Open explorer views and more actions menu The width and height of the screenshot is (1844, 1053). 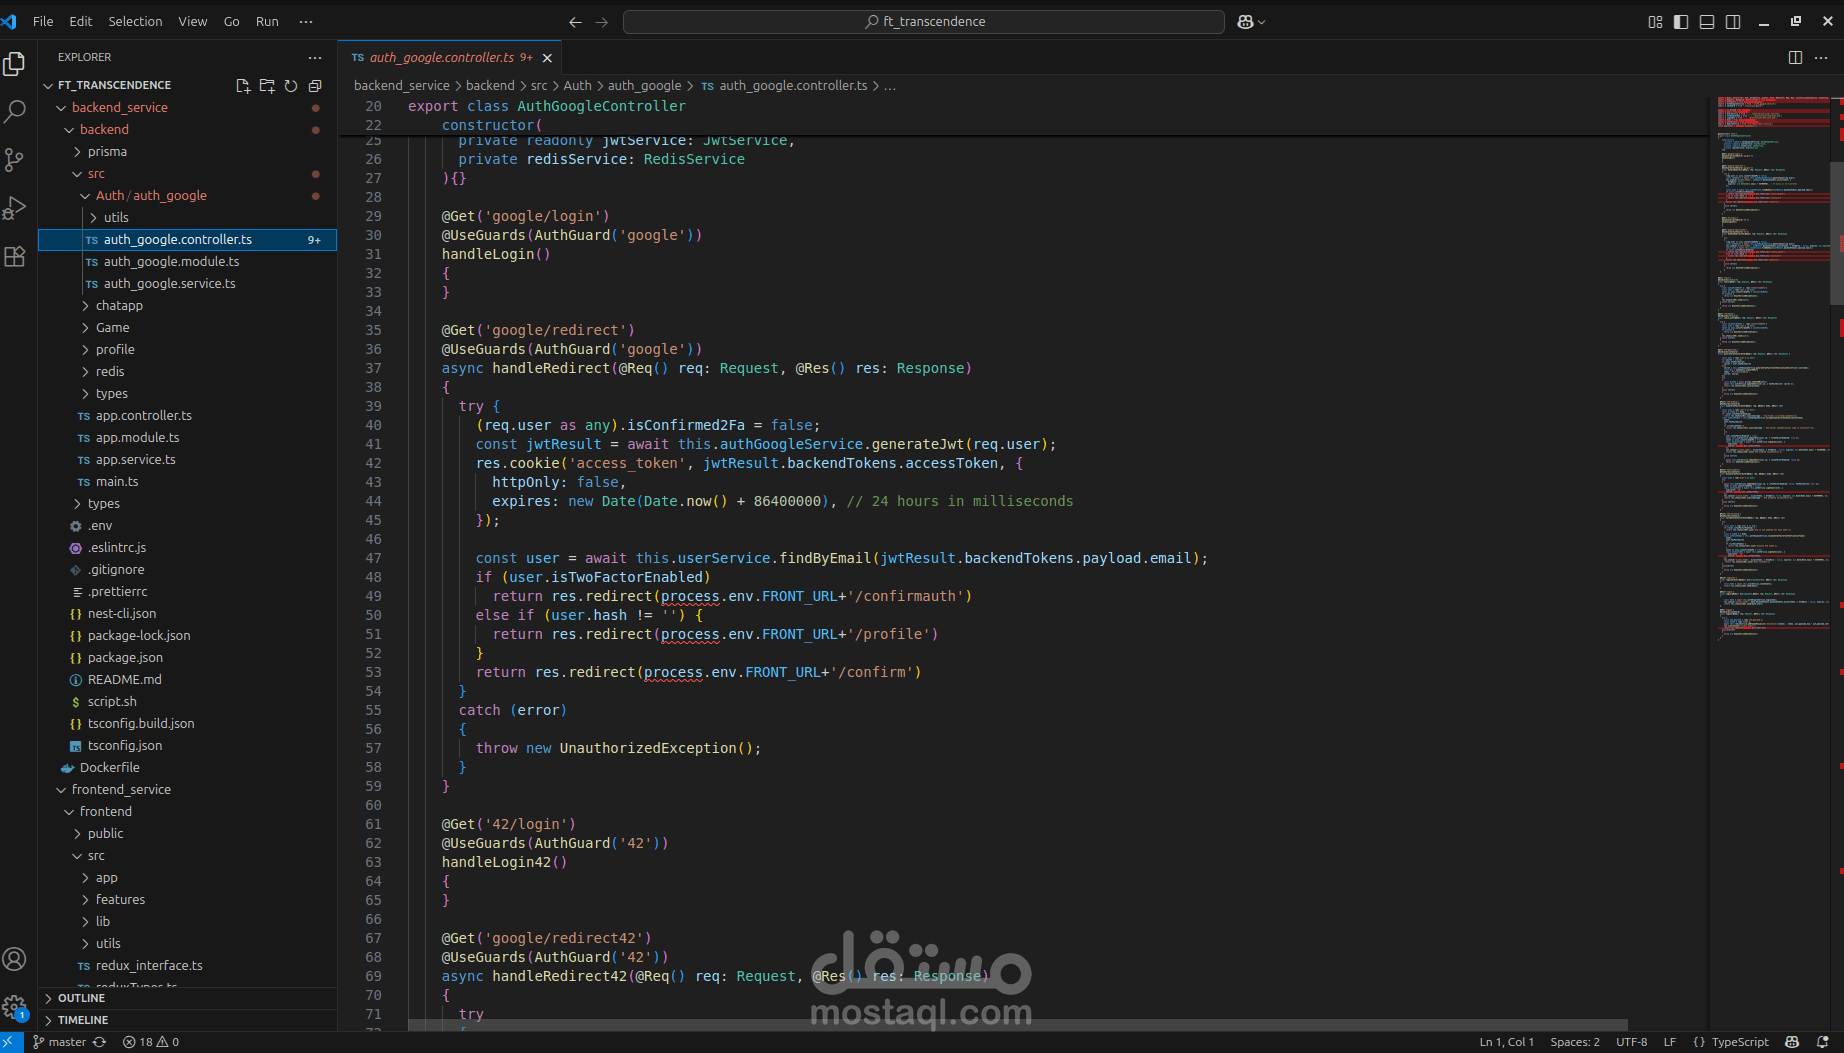click(x=315, y=58)
